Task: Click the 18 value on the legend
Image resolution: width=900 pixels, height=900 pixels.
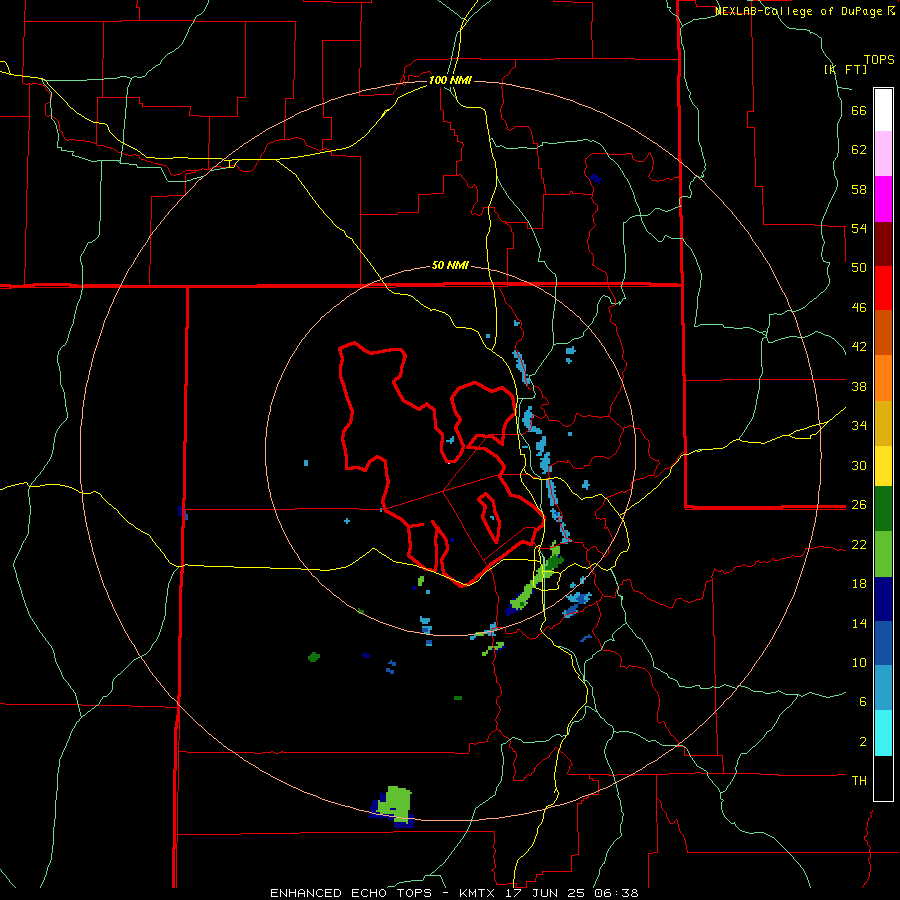Action: click(859, 584)
